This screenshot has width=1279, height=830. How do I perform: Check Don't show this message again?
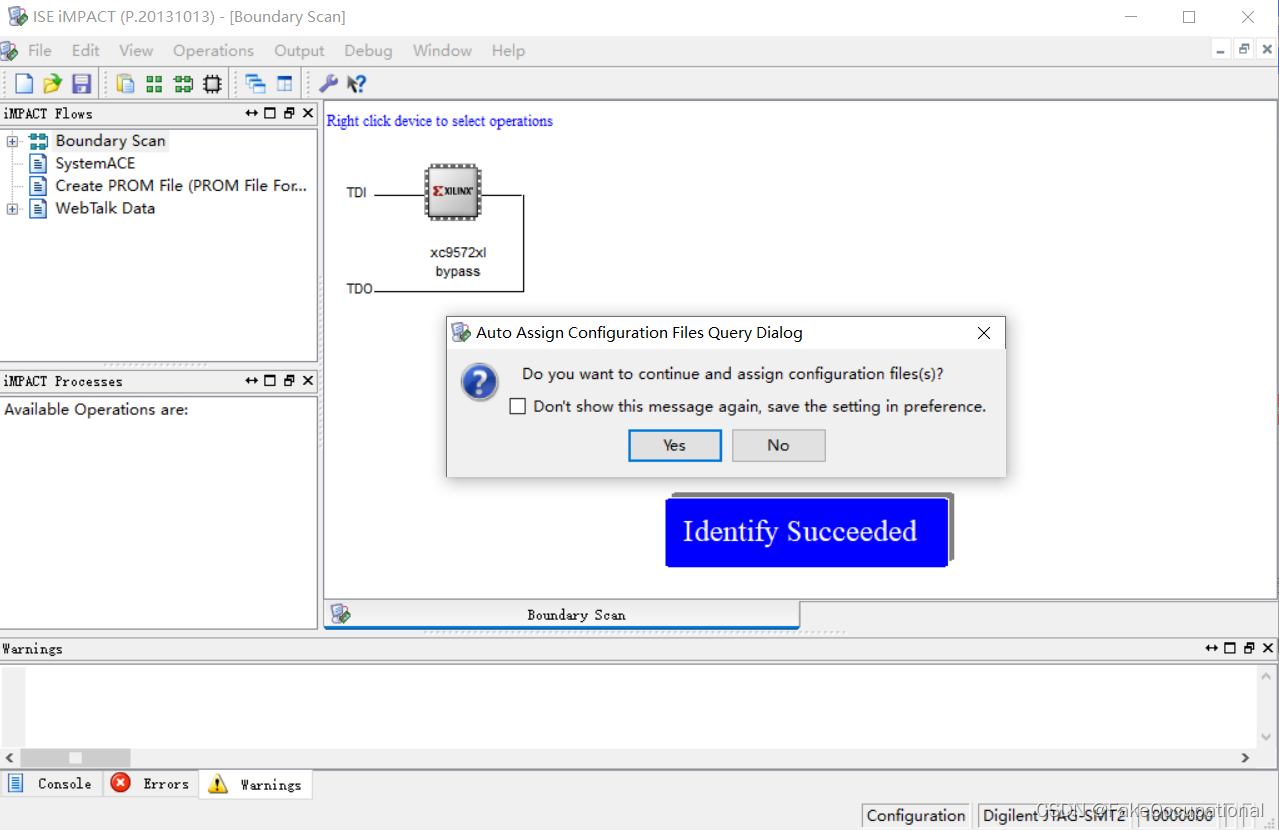pos(517,407)
